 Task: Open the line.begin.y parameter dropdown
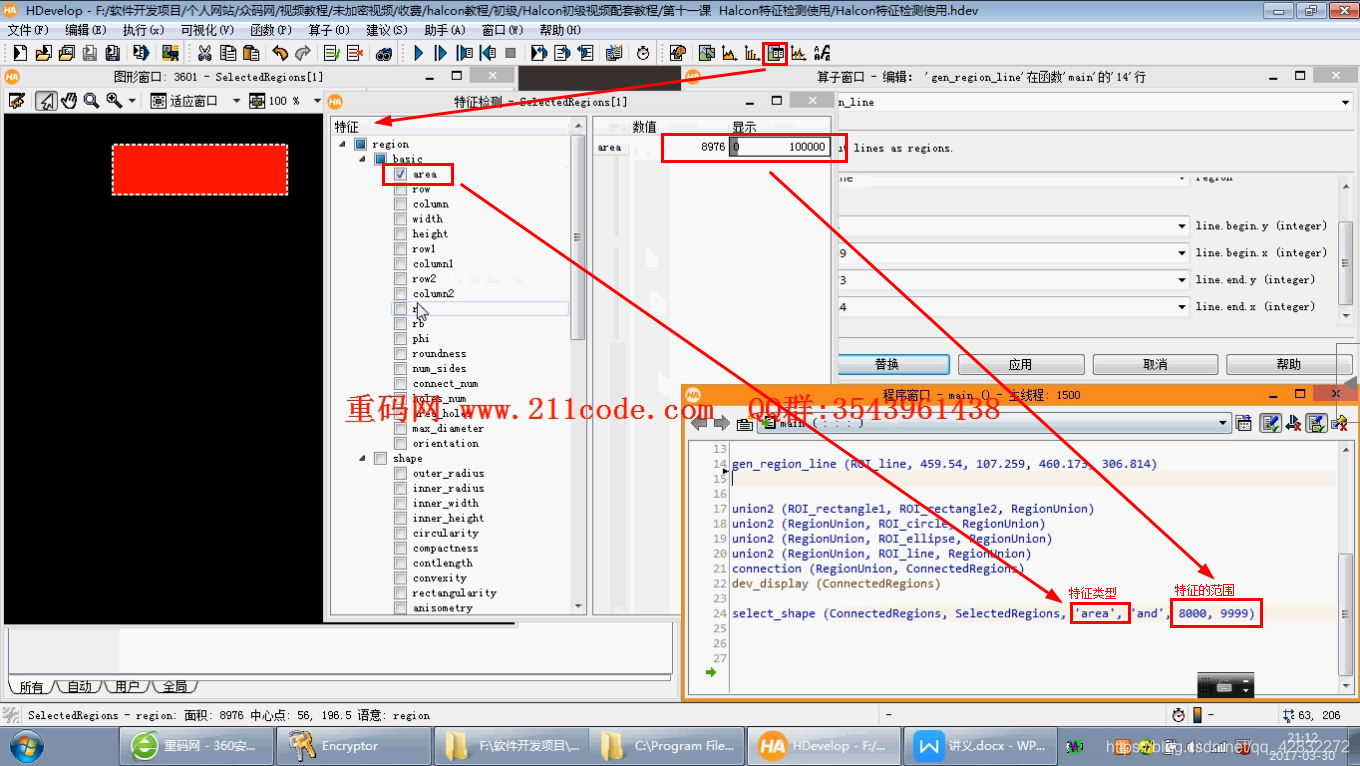coord(1183,226)
